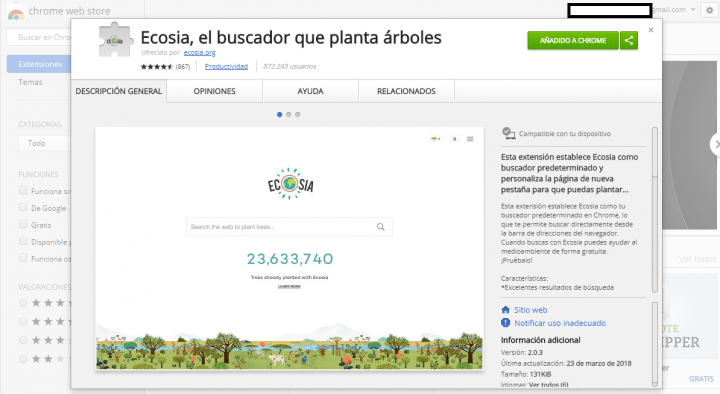This screenshot has height=394, width=720.
Task: Open the DESCRIPCIÓN GENERAL tab
Action: click(x=119, y=91)
